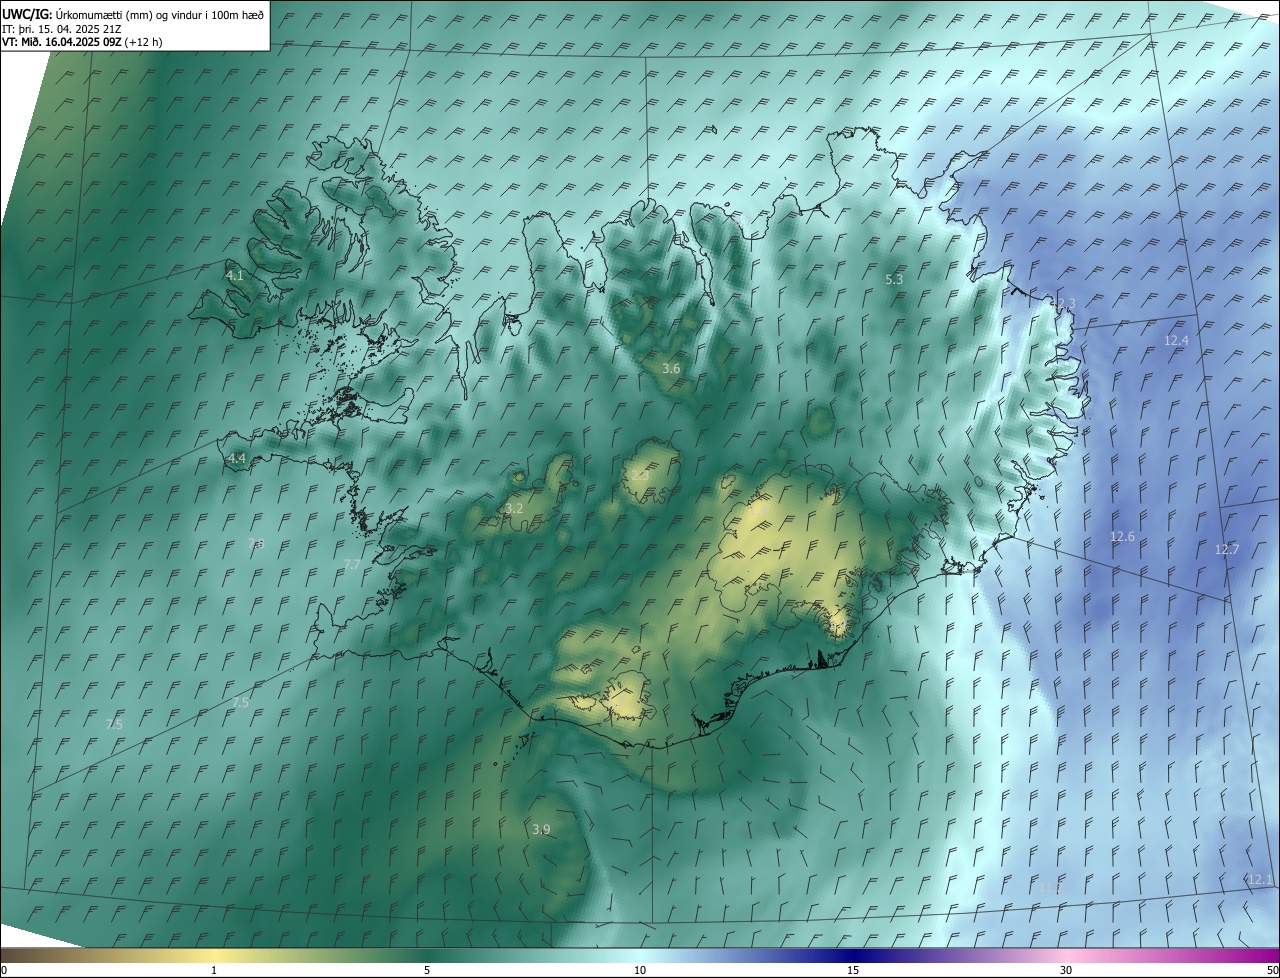1280x978 pixels.
Task: Click the 4.1 value over the Westfjords
Action: (235, 275)
